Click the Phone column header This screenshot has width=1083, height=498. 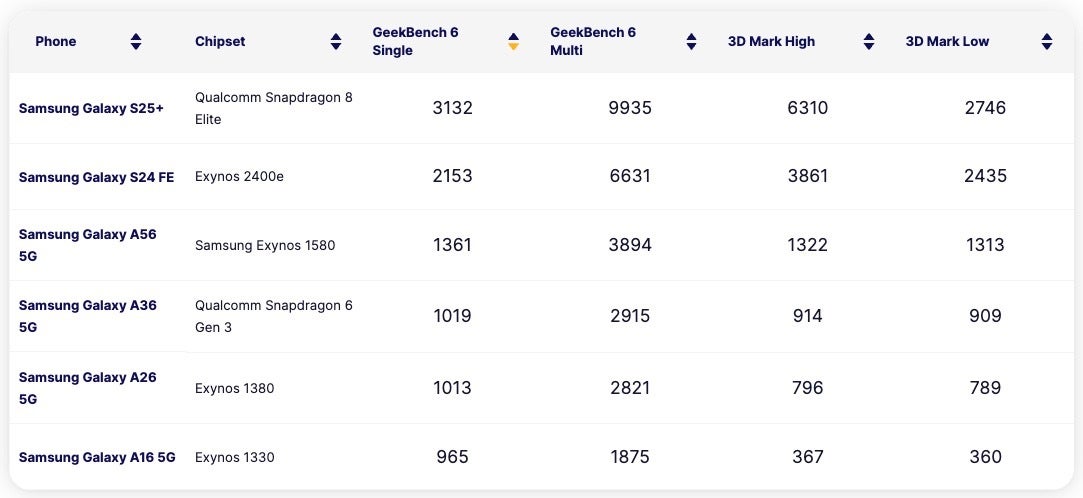pos(56,42)
